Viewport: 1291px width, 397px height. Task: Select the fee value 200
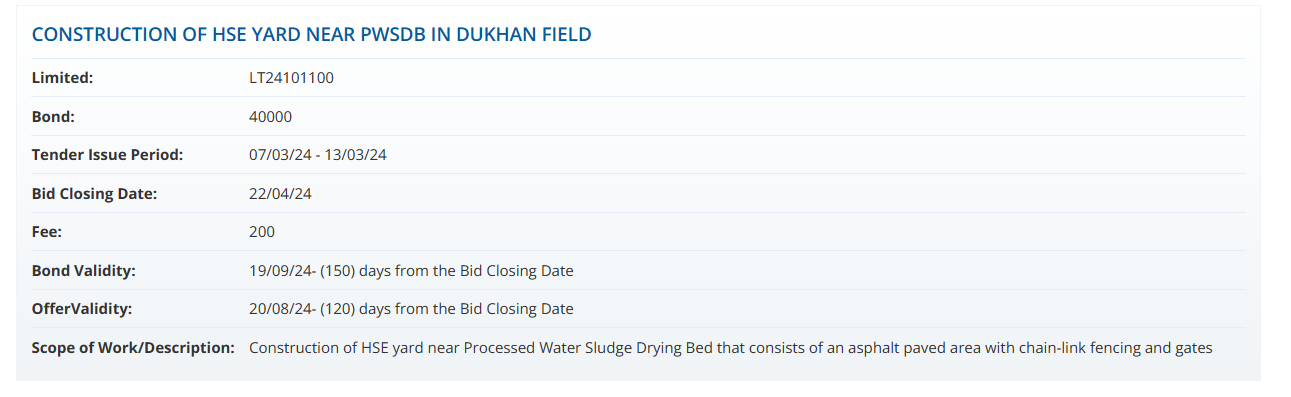pyautogui.click(x=262, y=232)
